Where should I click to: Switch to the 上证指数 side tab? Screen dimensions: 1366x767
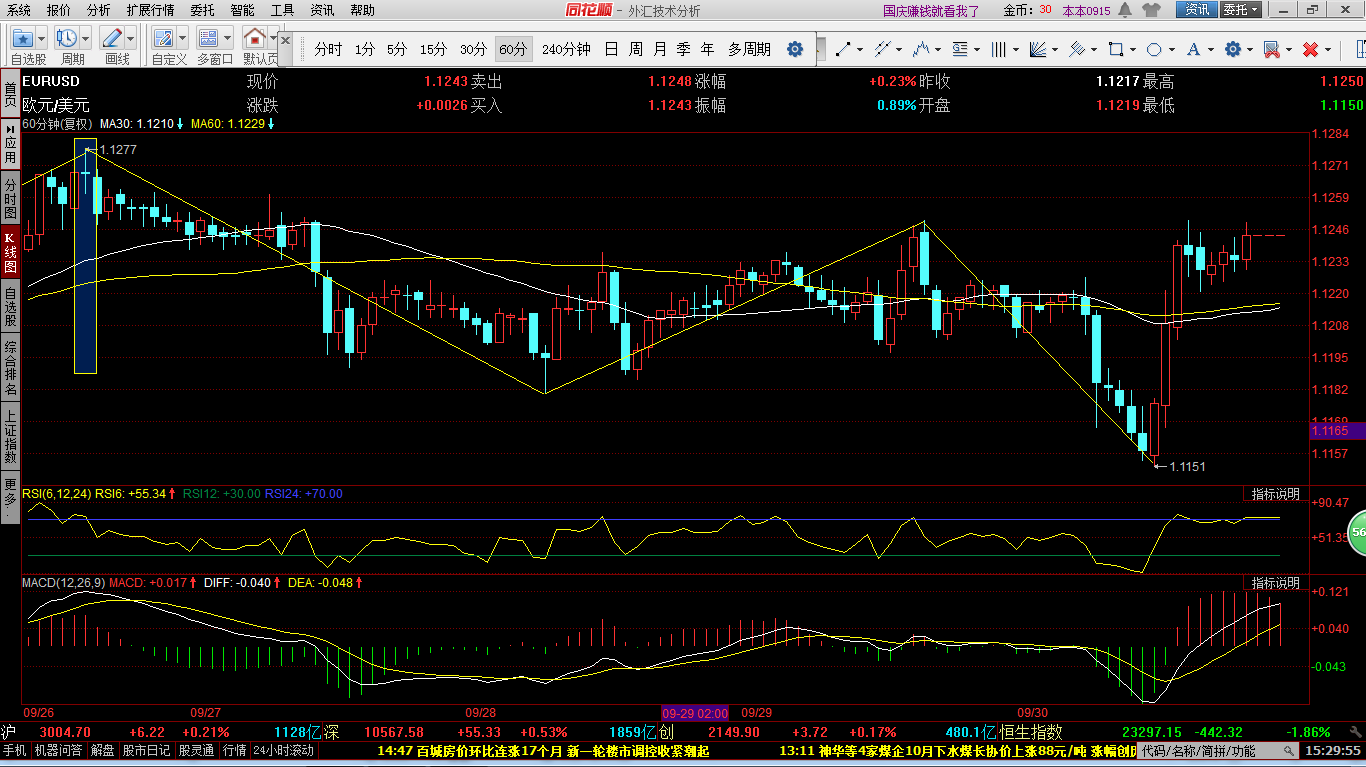[x=10, y=436]
